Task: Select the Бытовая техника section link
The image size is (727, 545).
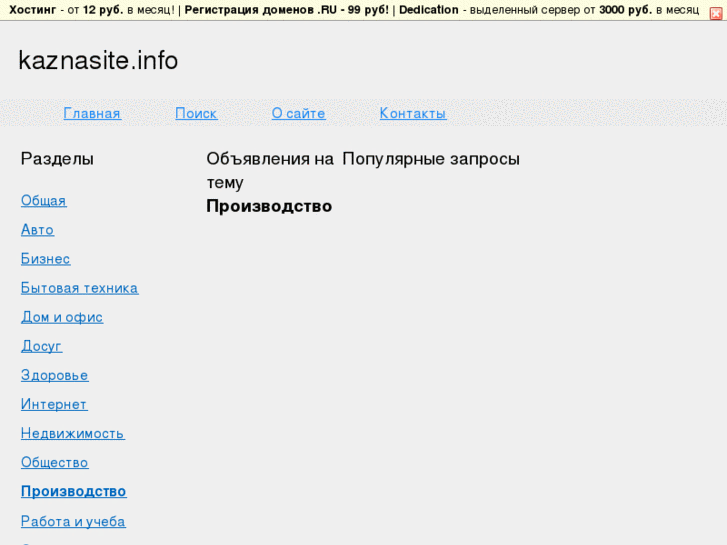Action: (79, 288)
